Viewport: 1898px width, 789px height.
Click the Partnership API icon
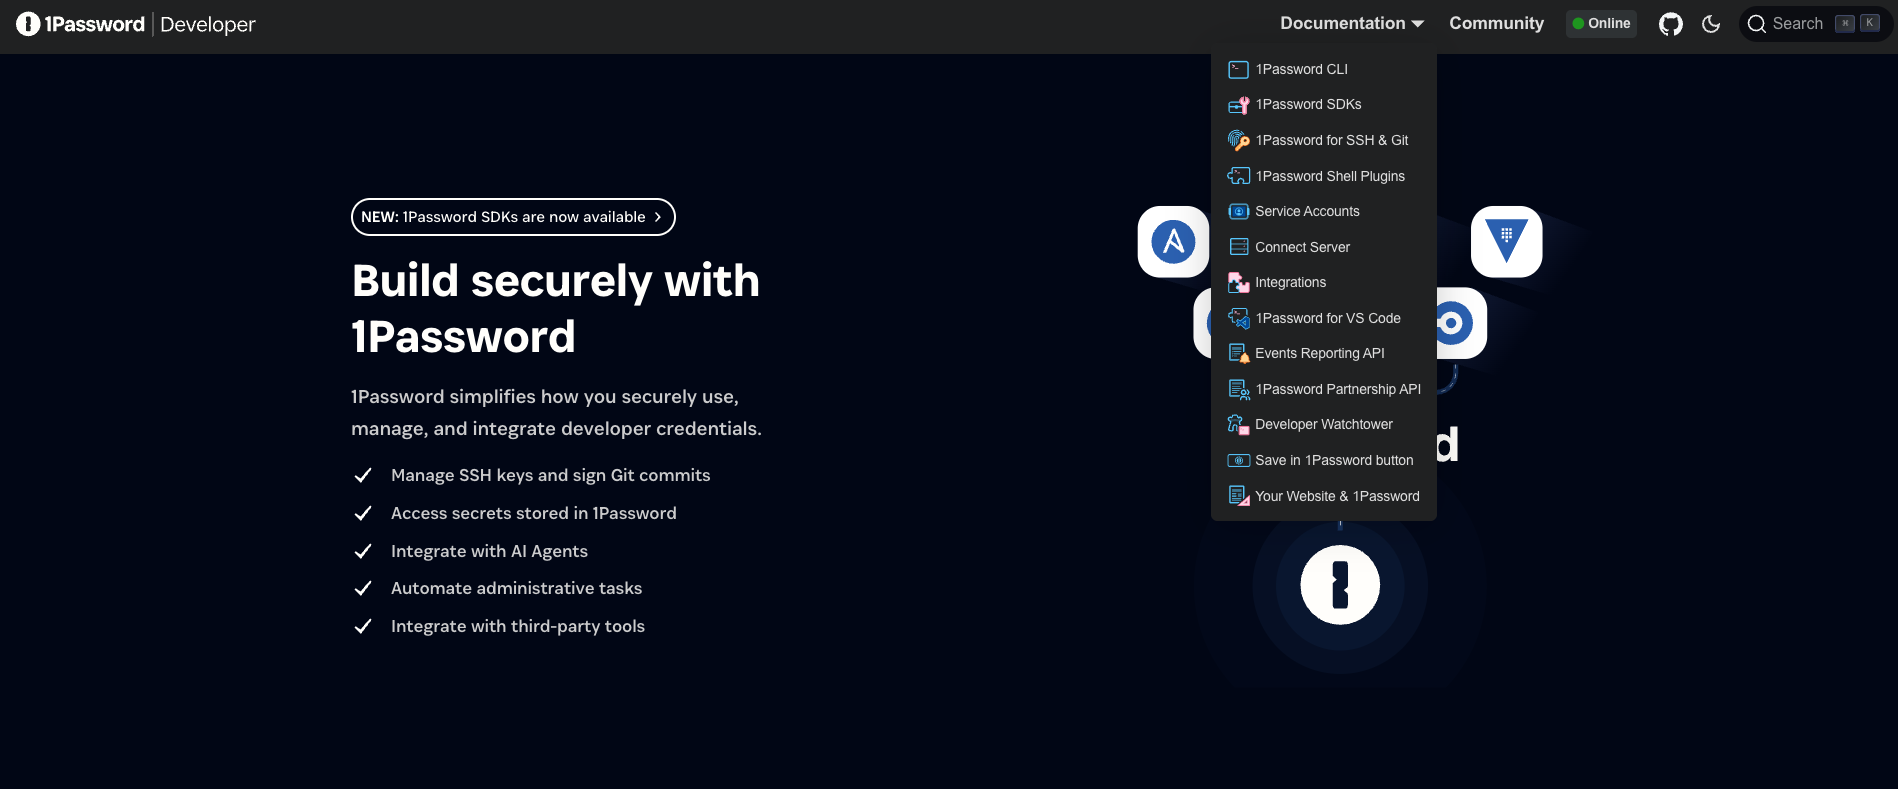1238,389
